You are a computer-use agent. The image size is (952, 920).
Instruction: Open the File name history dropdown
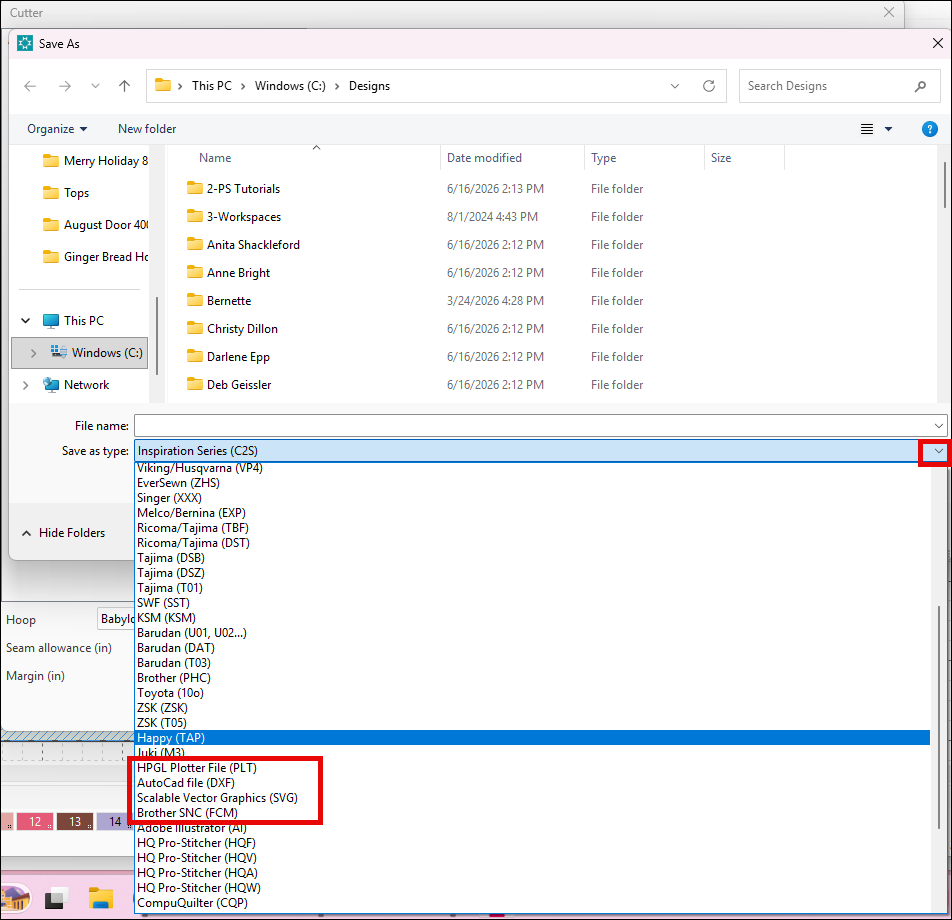(x=939, y=426)
